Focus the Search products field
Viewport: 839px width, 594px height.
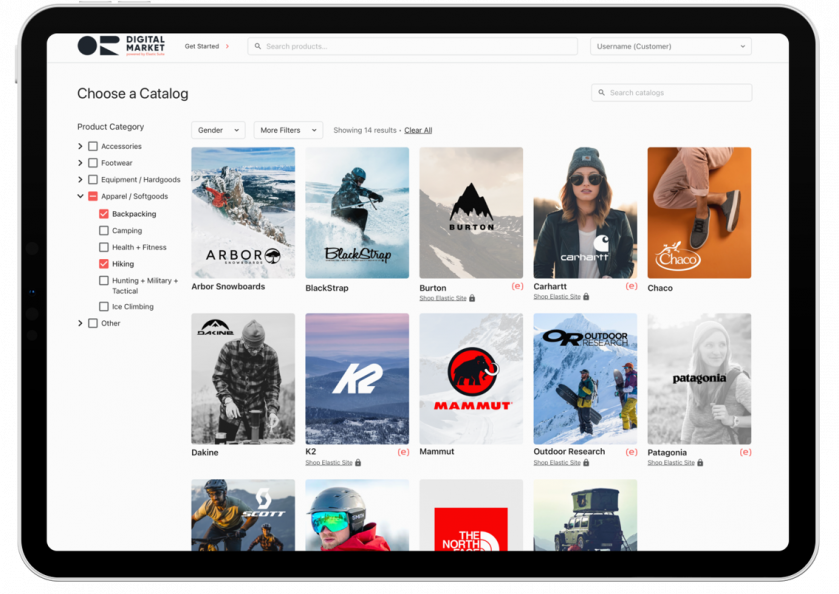point(413,47)
